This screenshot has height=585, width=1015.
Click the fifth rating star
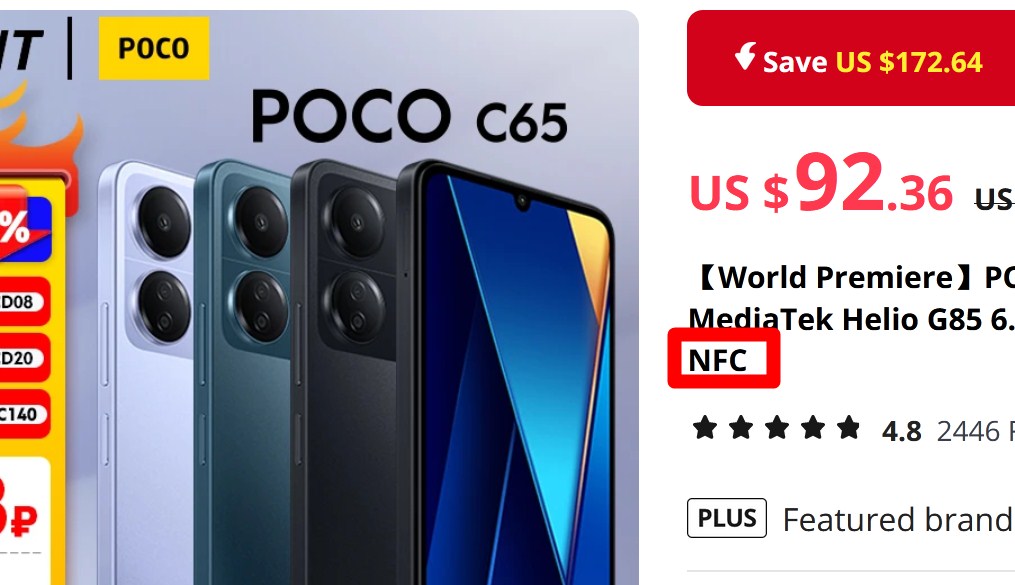[x=848, y=428]
